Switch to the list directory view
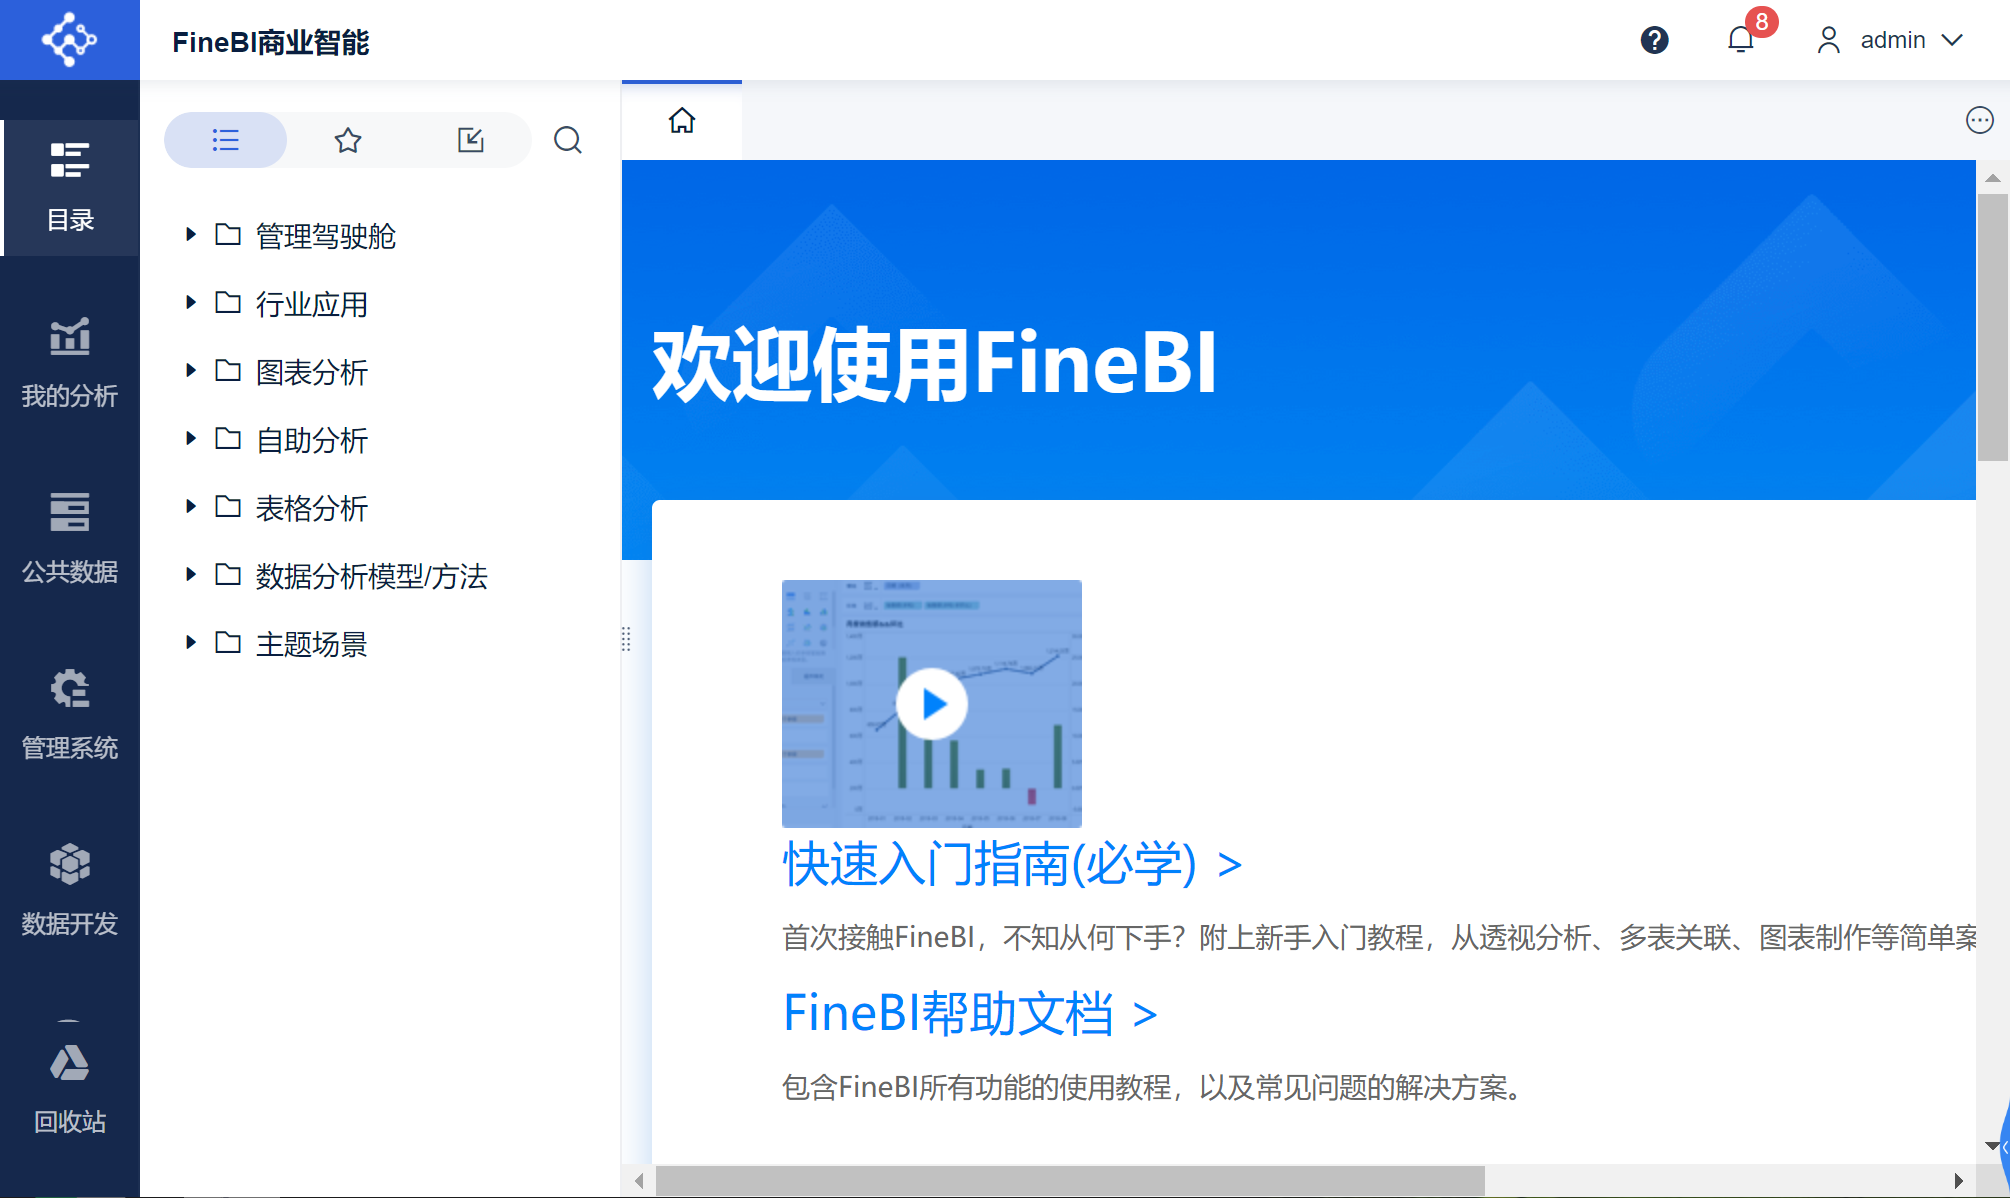 pos(226,140)
